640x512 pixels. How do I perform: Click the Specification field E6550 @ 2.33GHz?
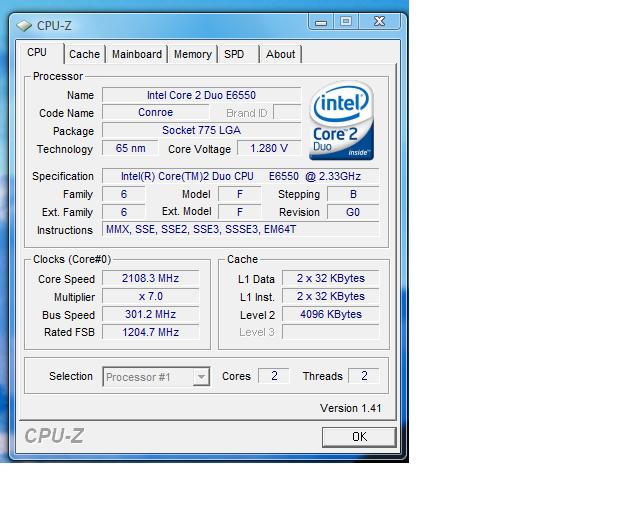240,176
